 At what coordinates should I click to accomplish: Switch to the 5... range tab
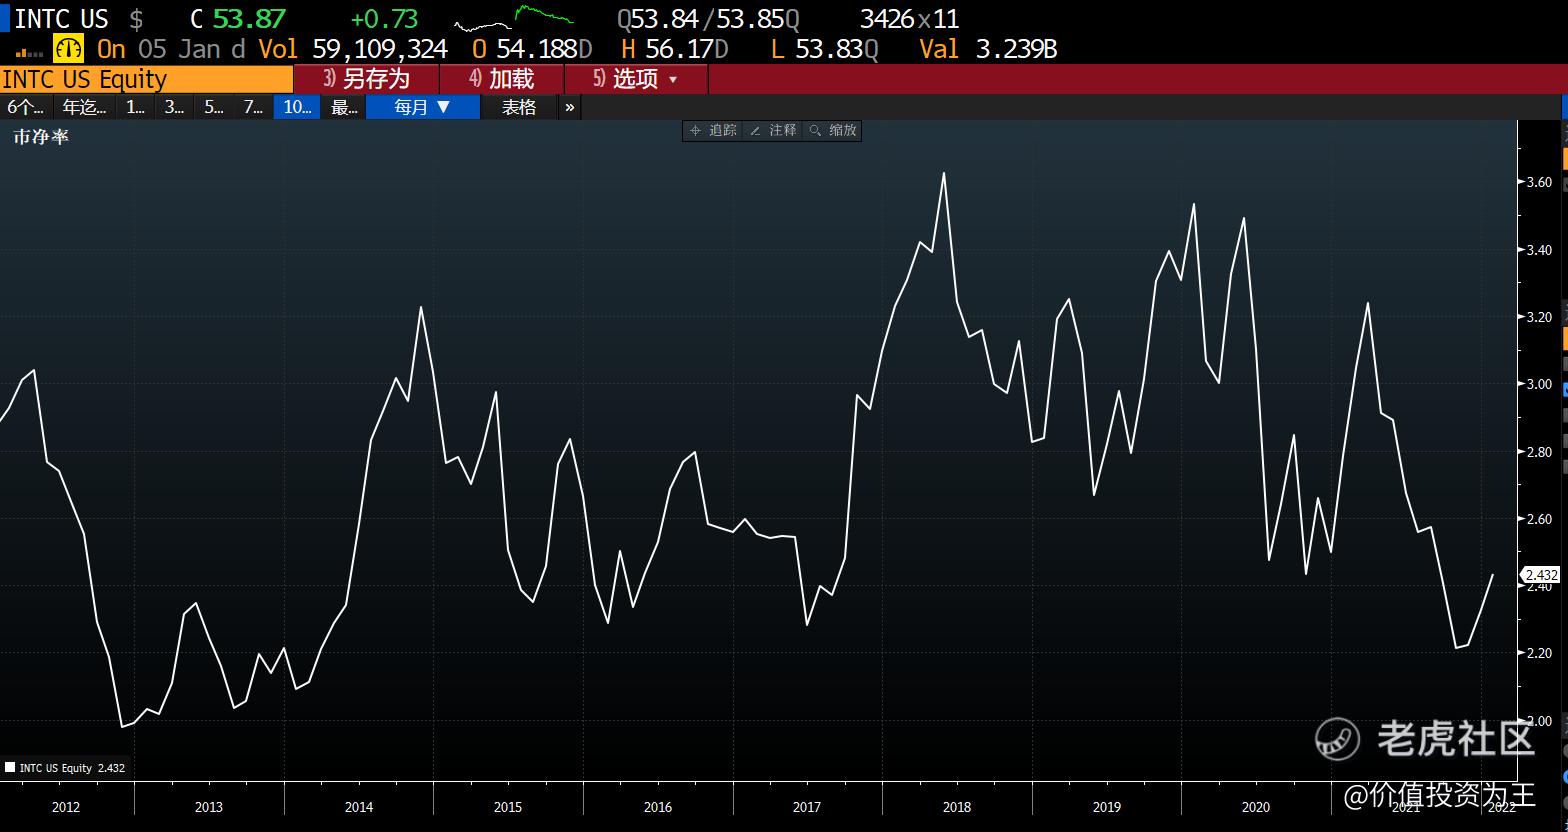coord(214,107)
